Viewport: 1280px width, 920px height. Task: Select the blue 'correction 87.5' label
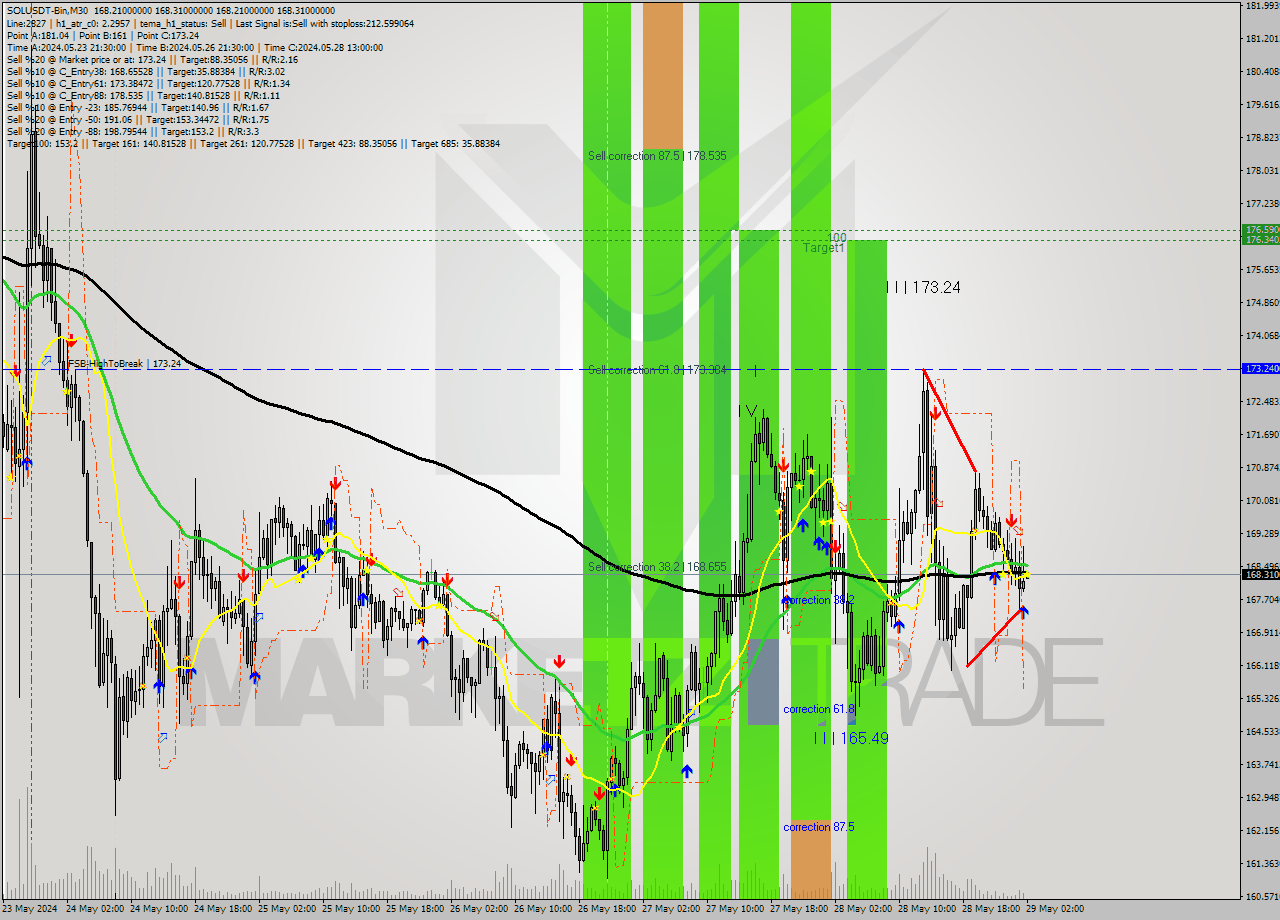coord(819,827)
